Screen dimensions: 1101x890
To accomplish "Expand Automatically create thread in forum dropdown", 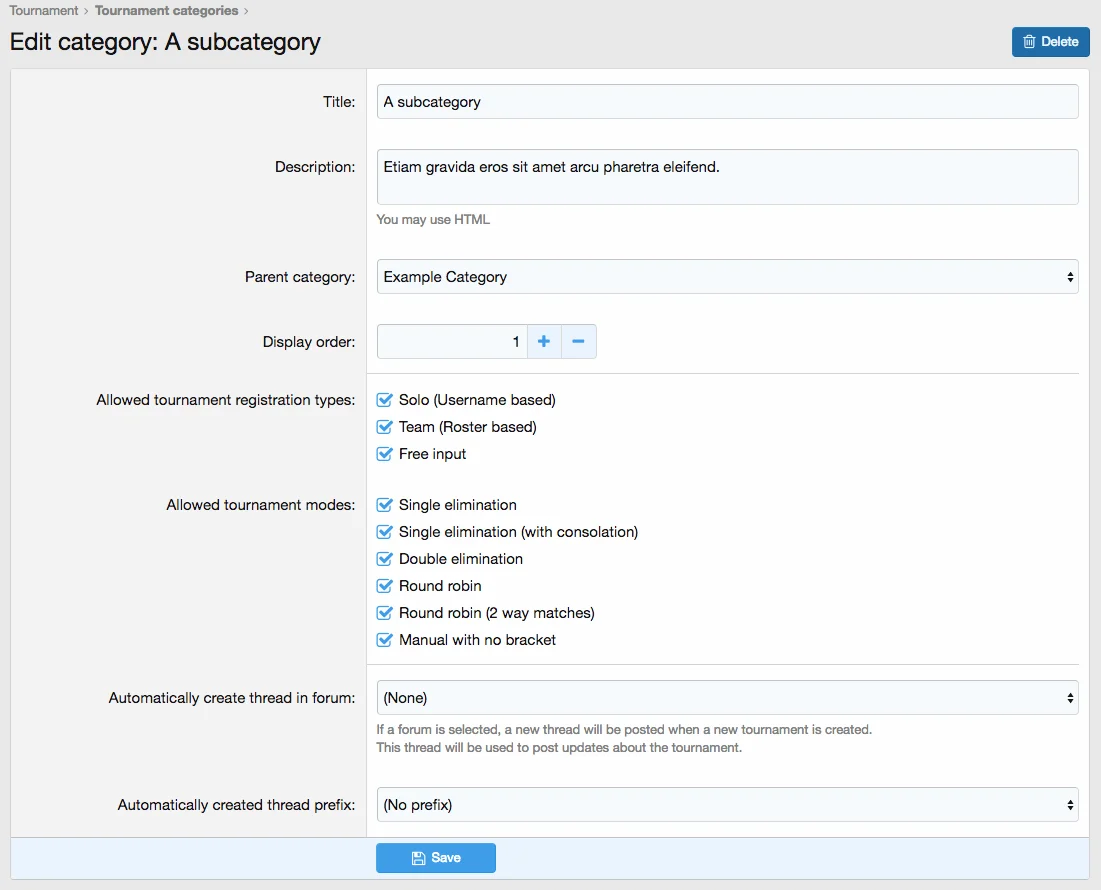I will [727, 698].
